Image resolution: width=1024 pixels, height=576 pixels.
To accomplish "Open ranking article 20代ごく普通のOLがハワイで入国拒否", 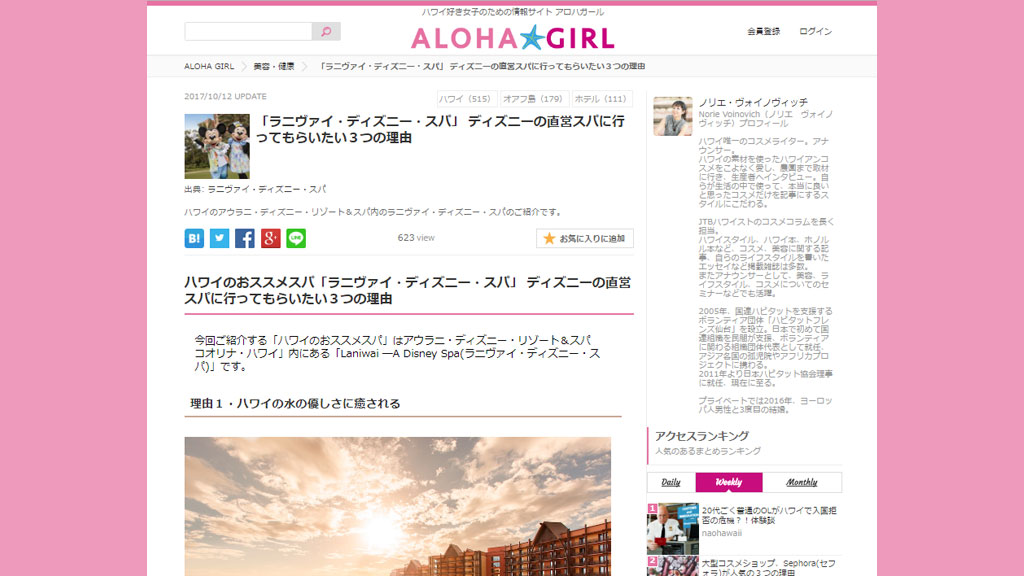I will 769,515.
